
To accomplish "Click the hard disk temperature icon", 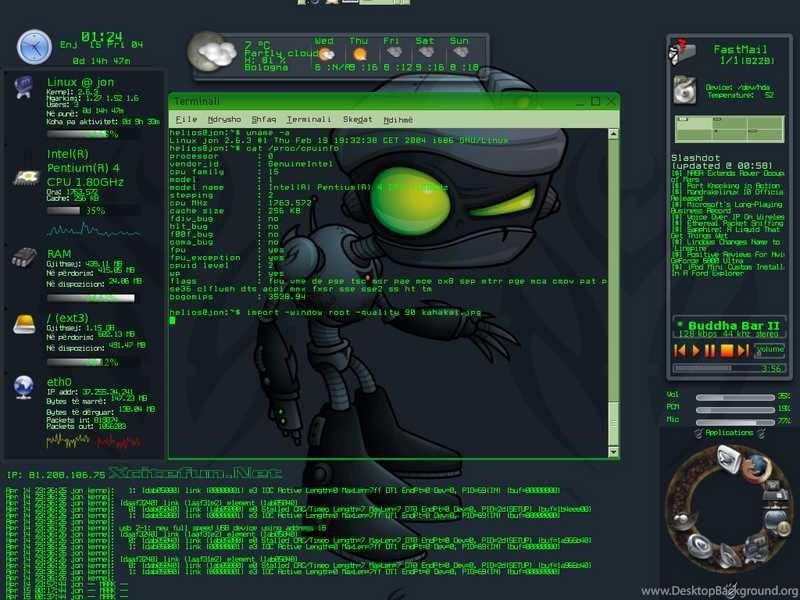I will click(x=684, y=90).
